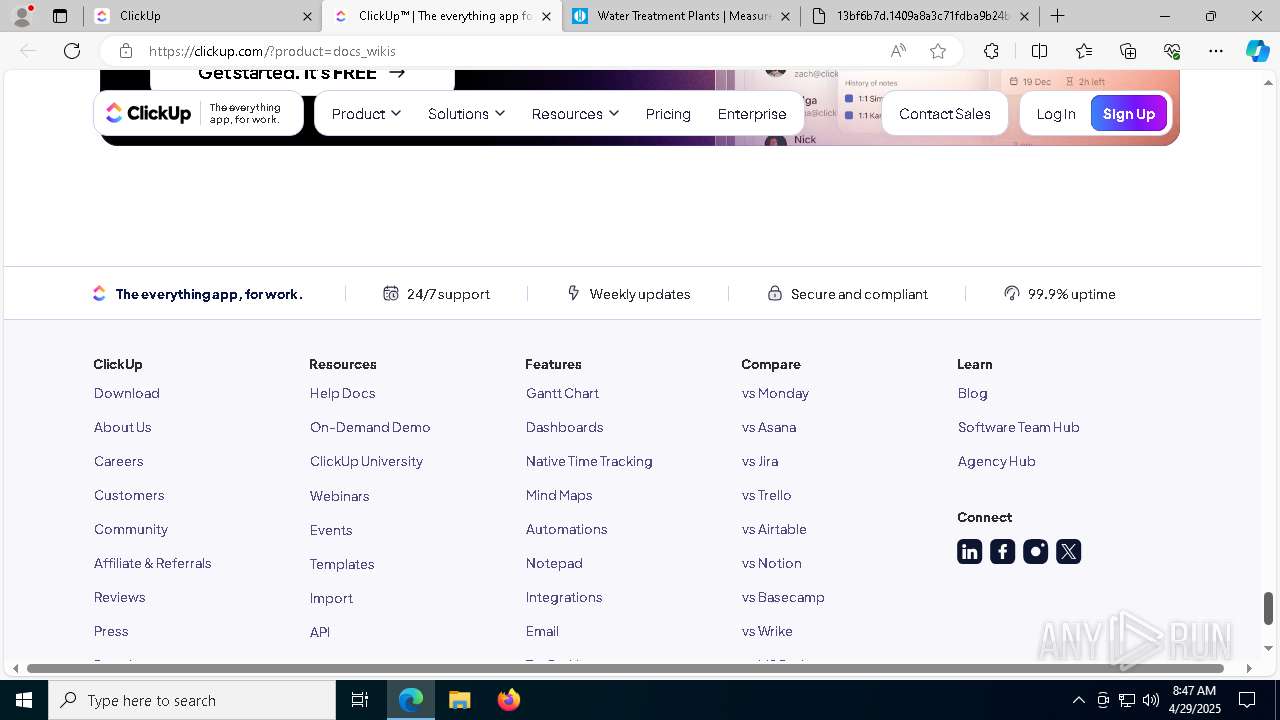
Task: Open the Help Docs link
Action: tap(343, 393)
